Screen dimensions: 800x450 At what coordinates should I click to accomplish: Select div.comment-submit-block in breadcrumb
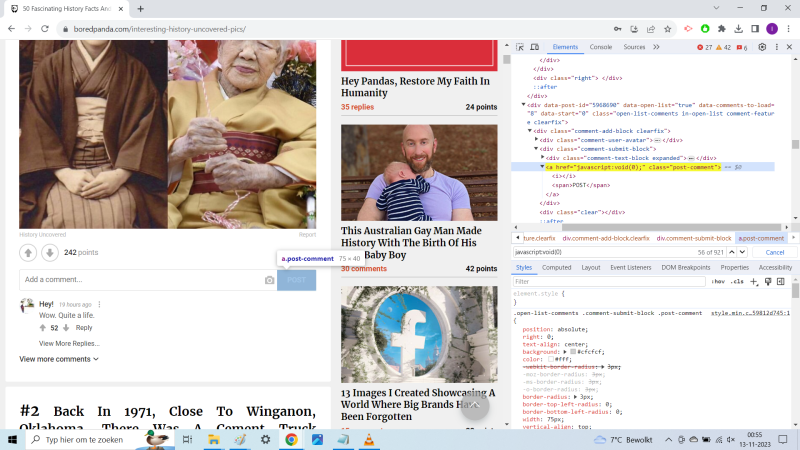pyautogui.click(x=693, y=238)
